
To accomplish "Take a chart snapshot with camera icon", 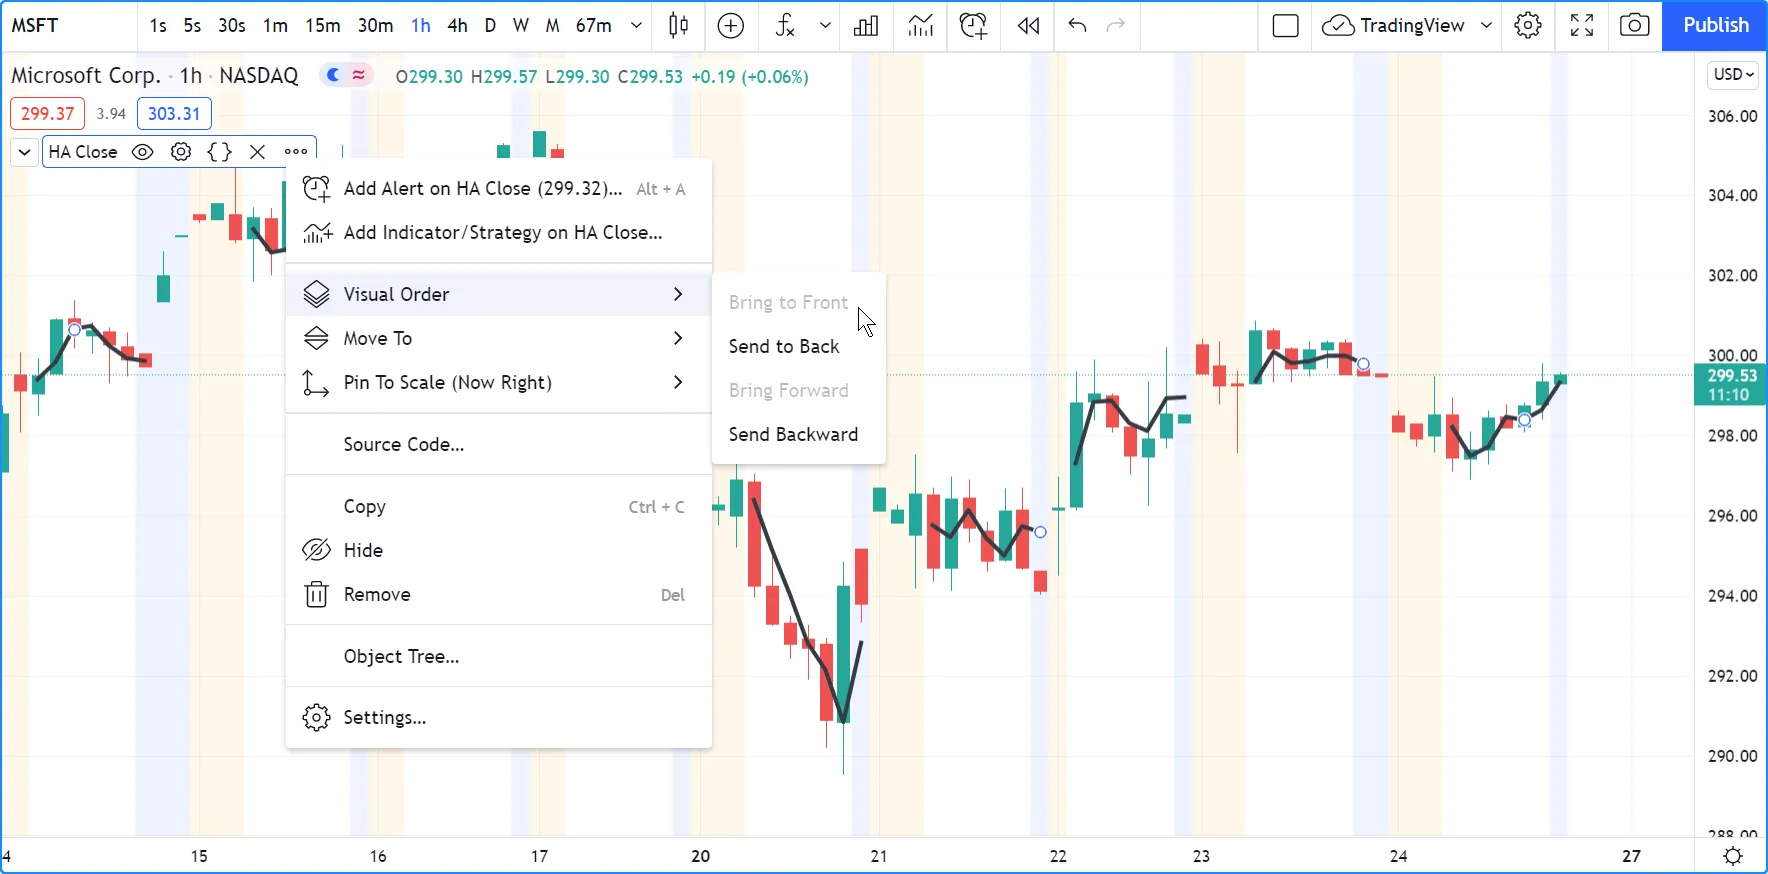I will pos(1635,26).
